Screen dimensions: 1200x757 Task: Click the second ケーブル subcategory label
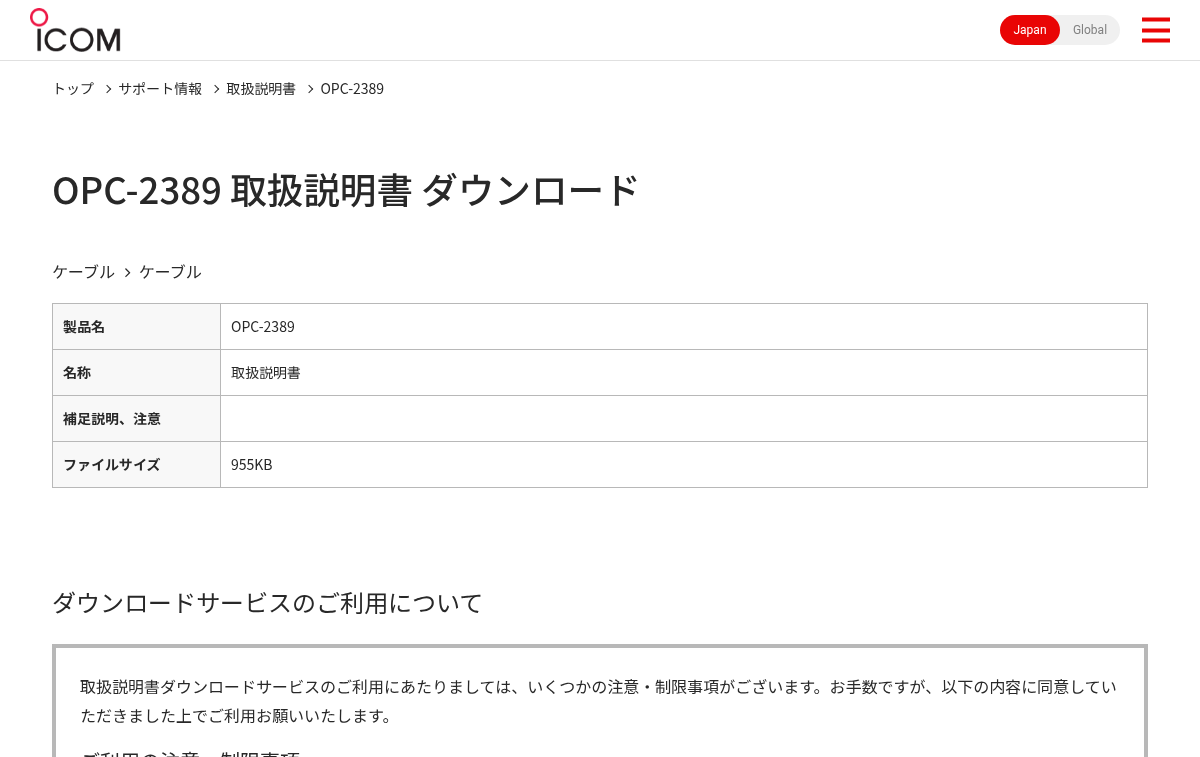tap(170, 271)
